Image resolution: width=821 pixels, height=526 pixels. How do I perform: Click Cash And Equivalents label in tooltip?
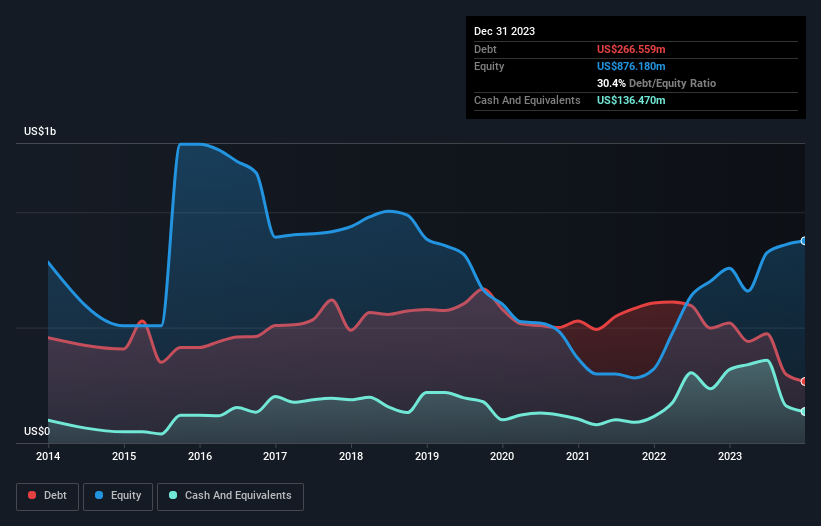coord(527,100)
